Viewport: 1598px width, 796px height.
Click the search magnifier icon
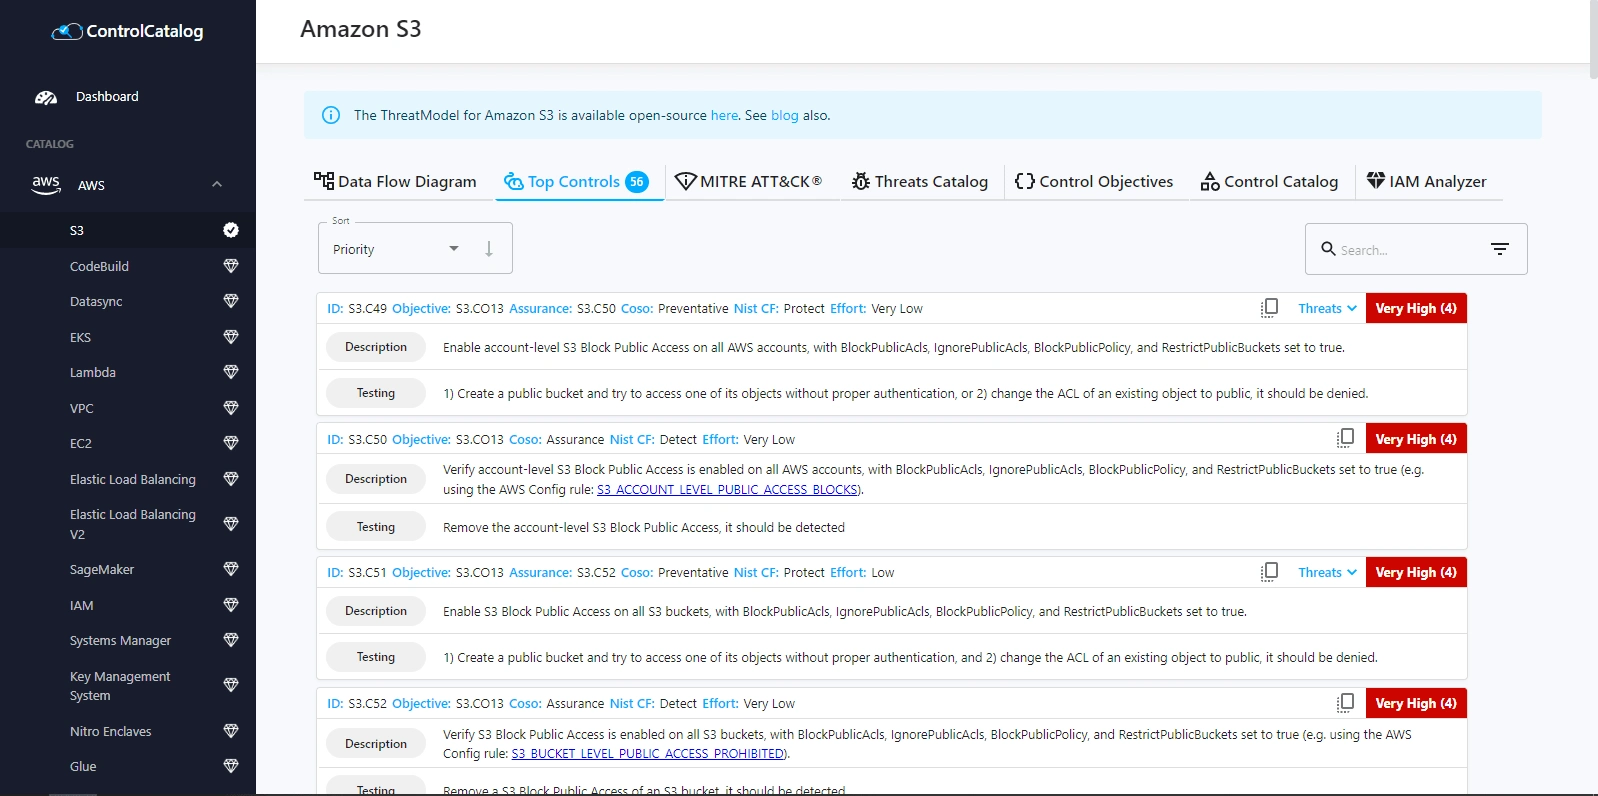pyautogui.click(x=1328, y=249)
